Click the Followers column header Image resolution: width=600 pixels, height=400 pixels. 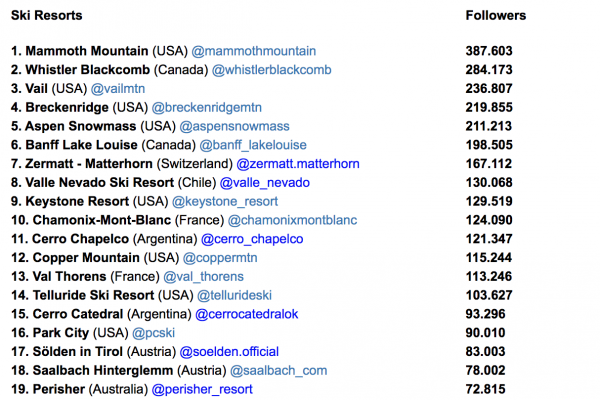(x=495, y=16)
